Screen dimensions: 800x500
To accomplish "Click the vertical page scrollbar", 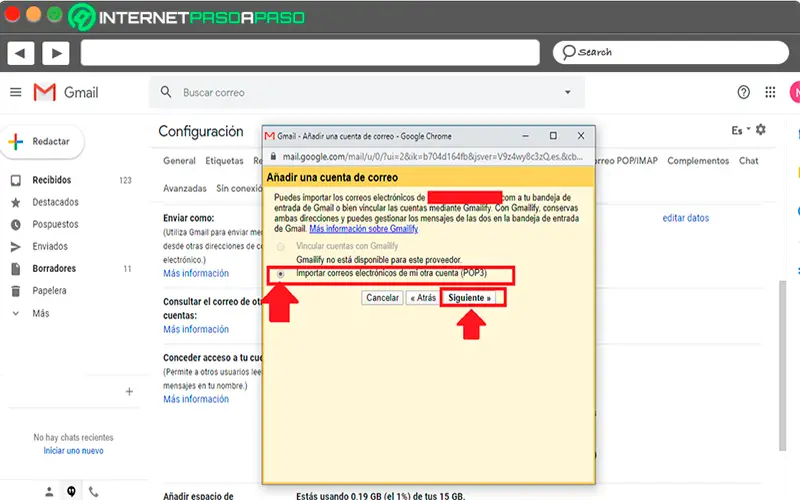I will [782, 365].
